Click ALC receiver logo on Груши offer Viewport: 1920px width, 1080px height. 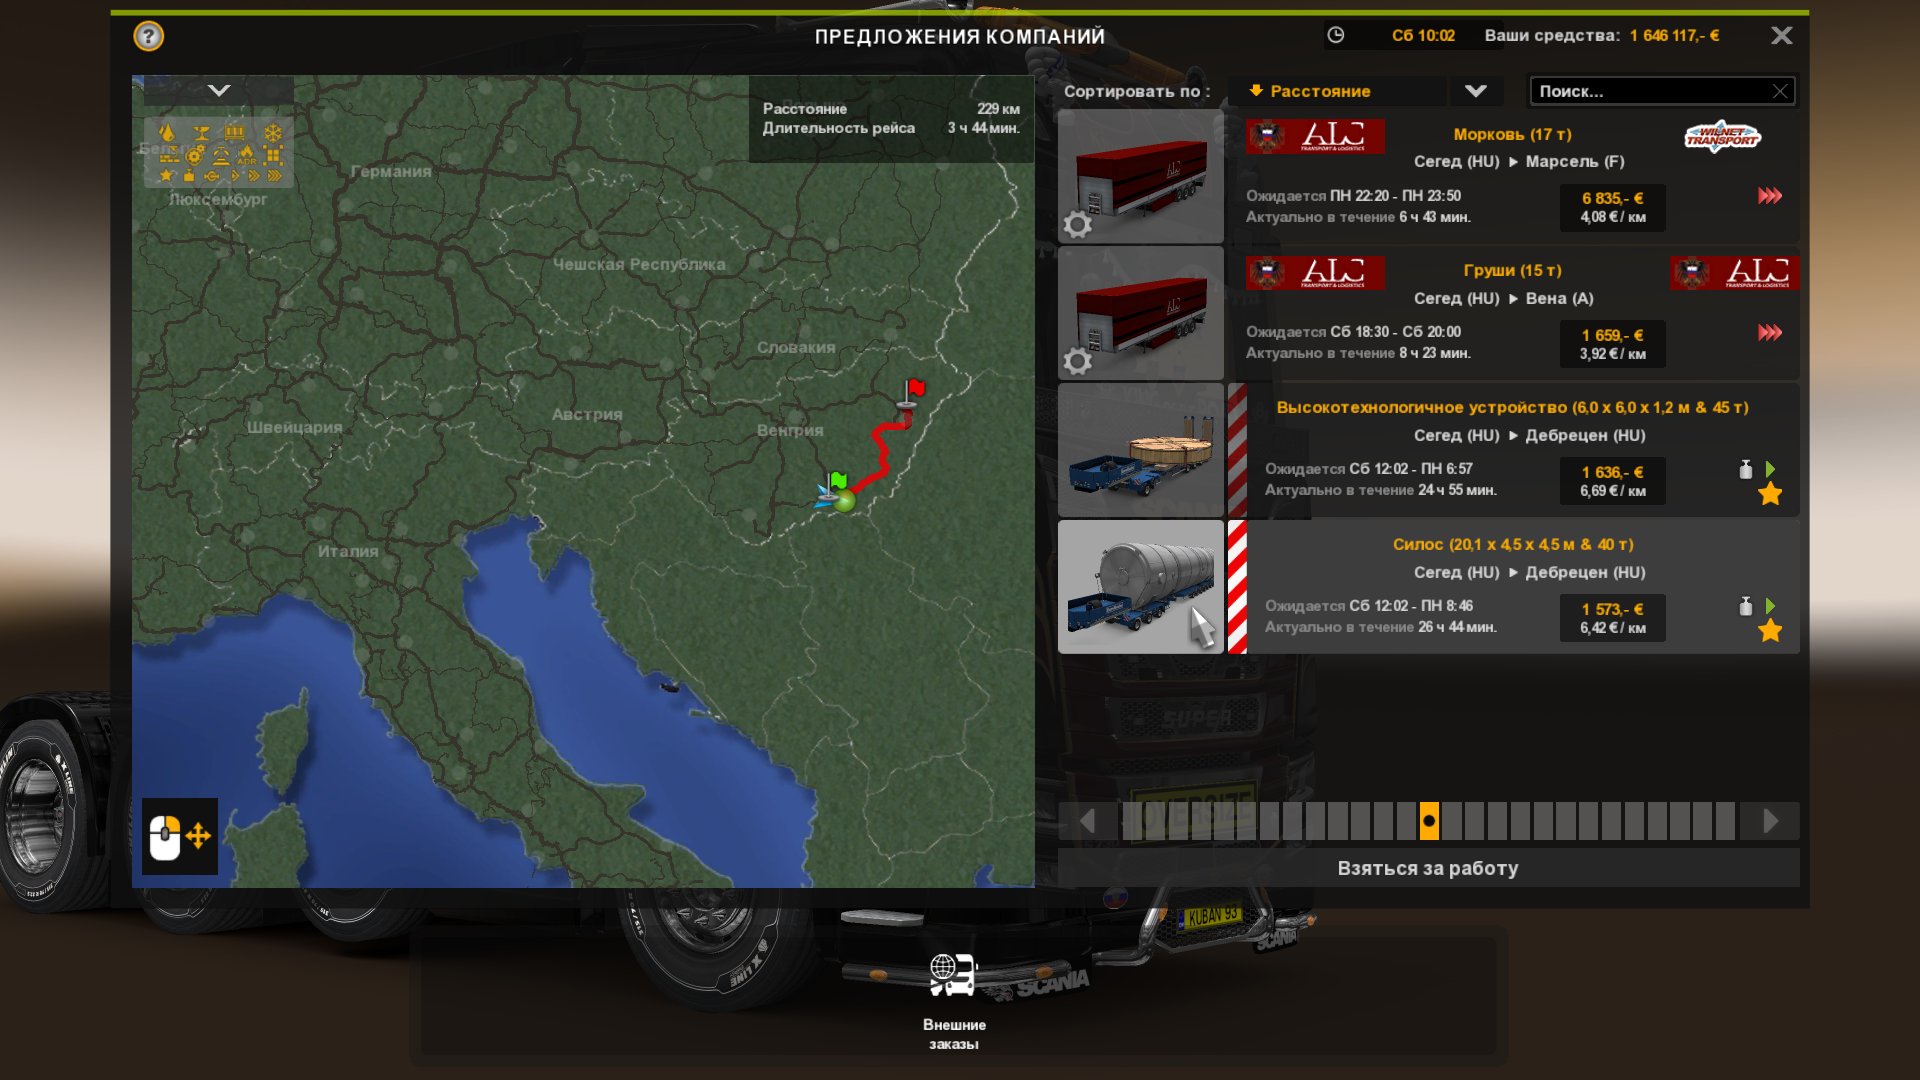(1734, 272)
